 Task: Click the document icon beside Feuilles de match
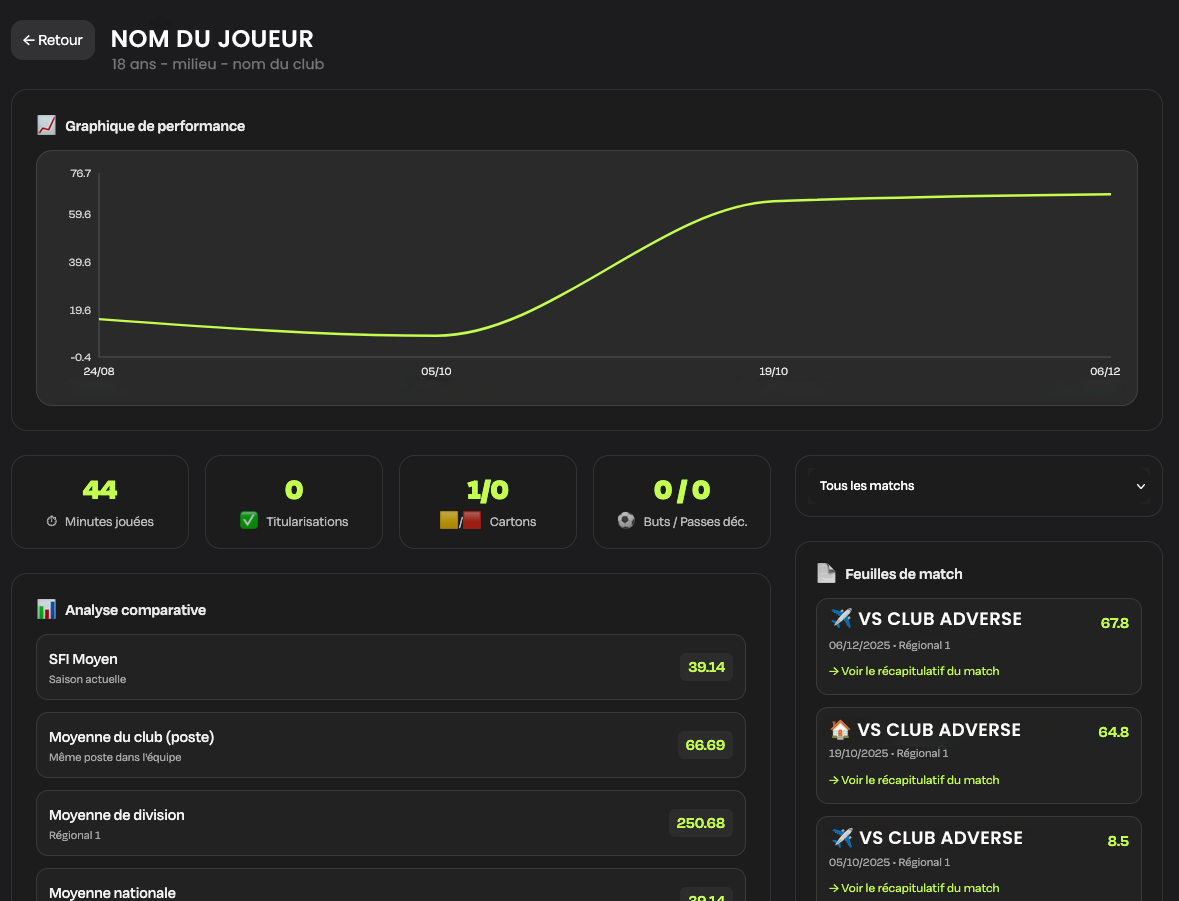pos(826,573)
